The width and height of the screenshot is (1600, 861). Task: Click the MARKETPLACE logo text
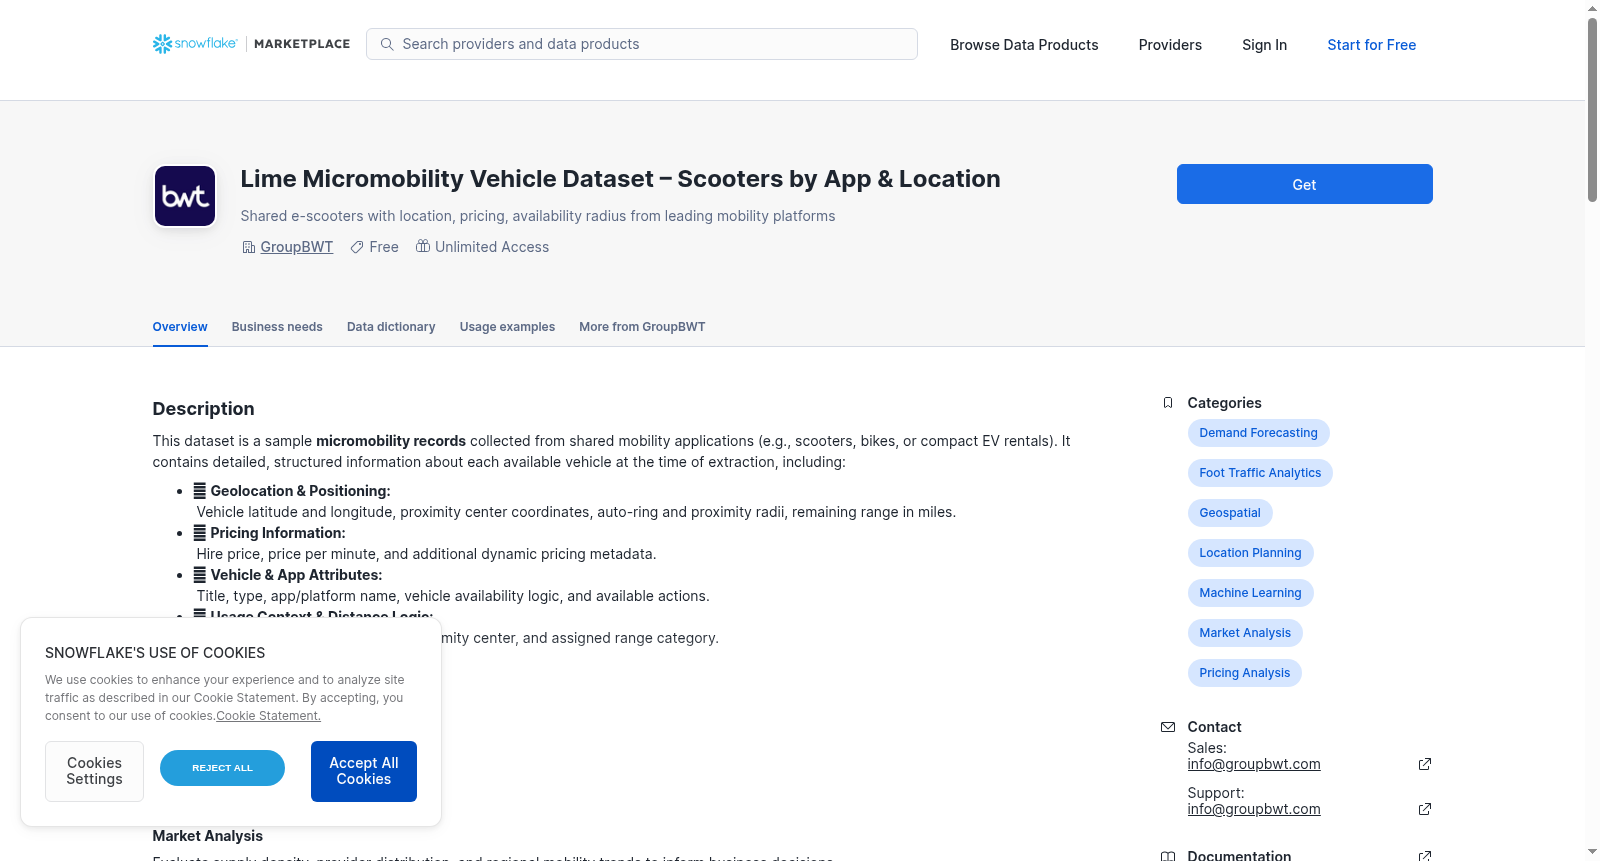point(302,44)
